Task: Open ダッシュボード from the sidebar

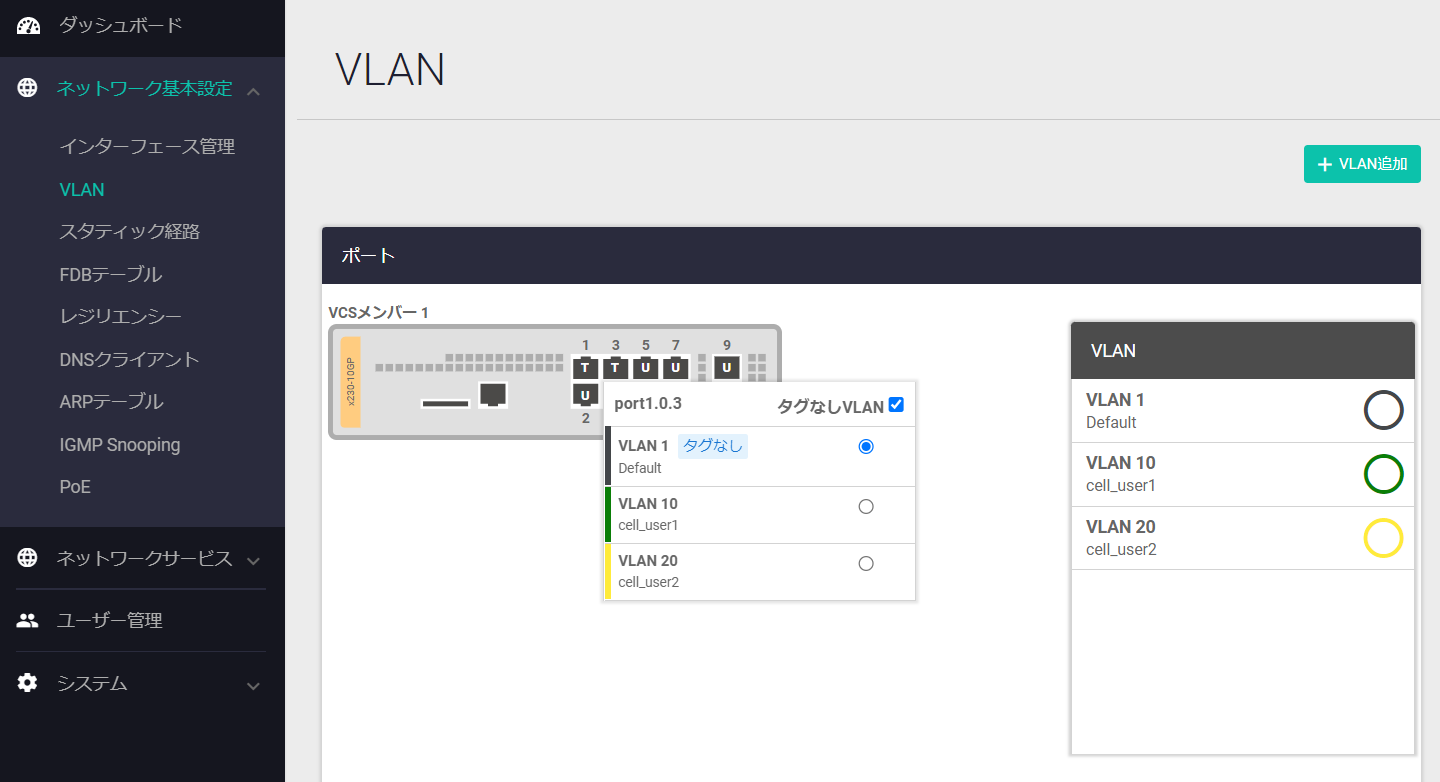Action: (120, 25)
